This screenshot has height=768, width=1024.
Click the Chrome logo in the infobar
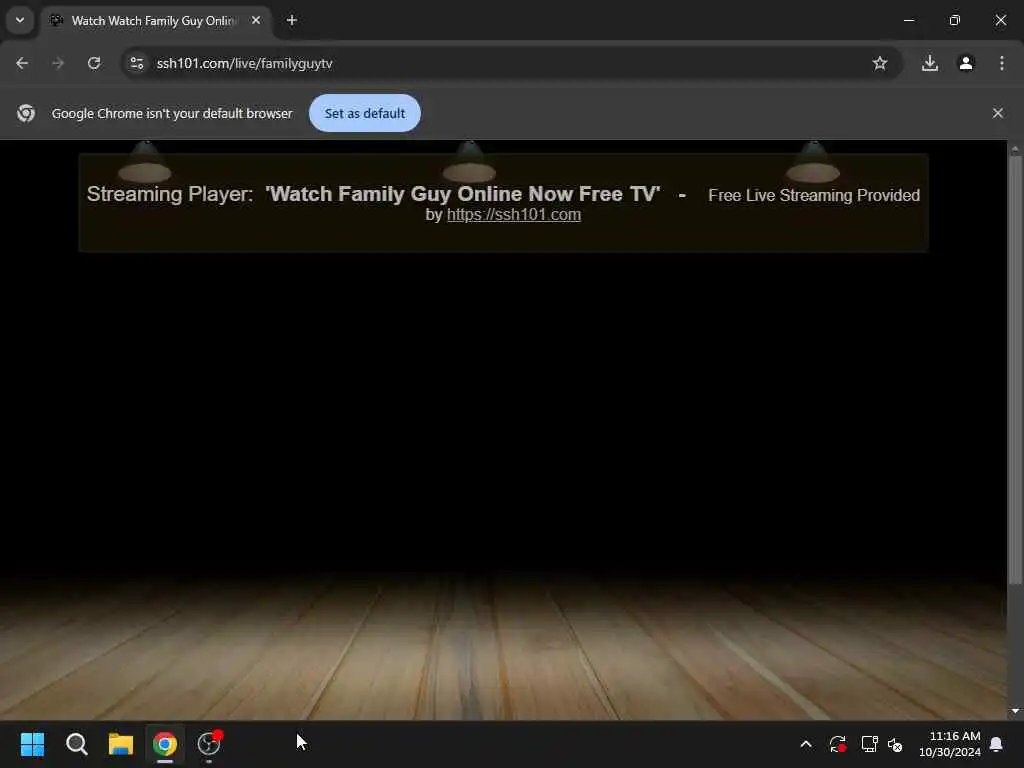tap(26, 113)
